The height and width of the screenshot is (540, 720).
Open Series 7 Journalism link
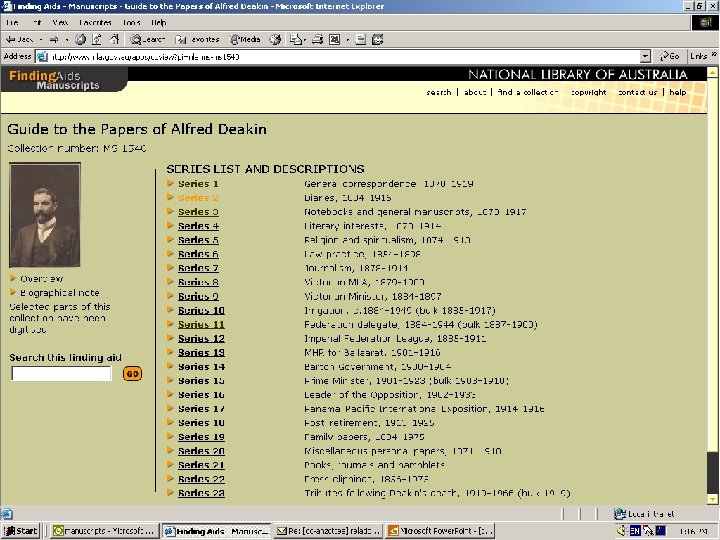coord(198,268)
